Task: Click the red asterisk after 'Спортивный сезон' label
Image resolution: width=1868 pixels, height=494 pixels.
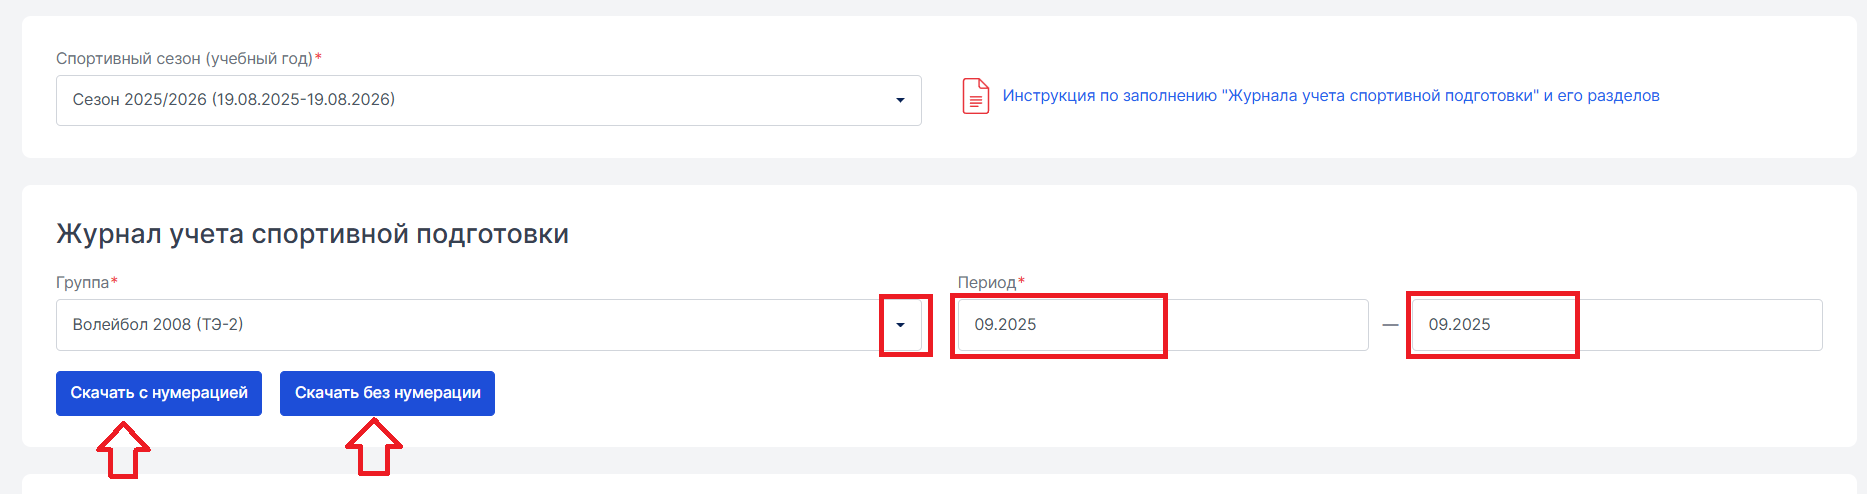Action: coord(318,58)
